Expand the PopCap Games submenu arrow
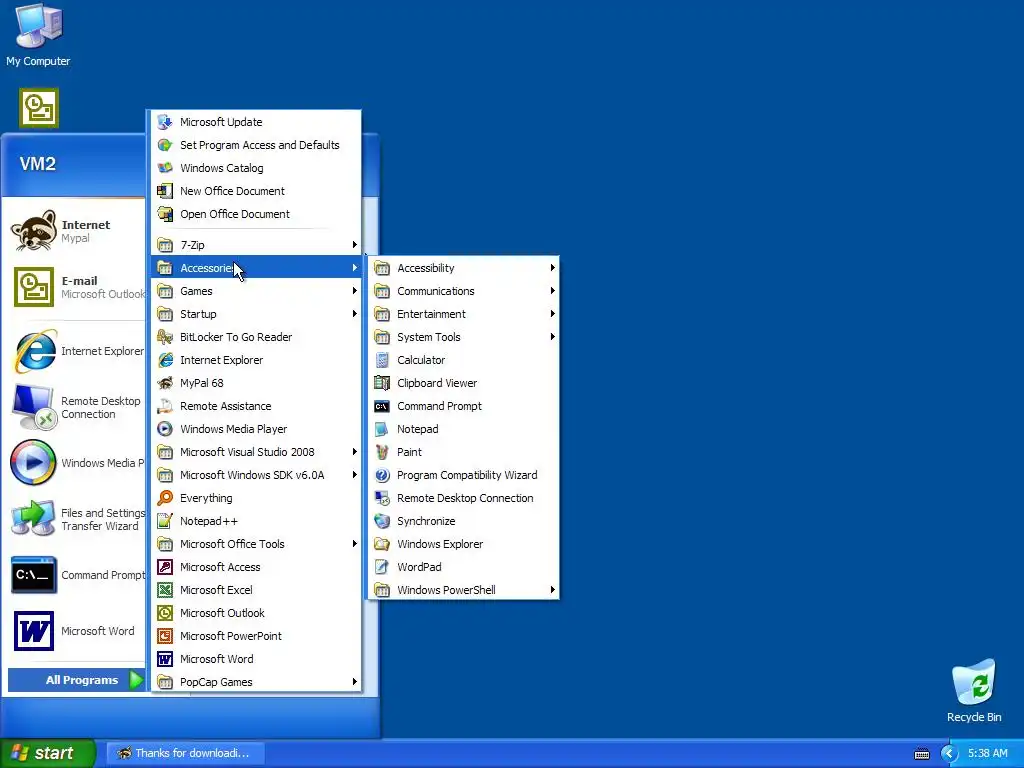Viewport: 1024px width, 768px height. (355, 682)
